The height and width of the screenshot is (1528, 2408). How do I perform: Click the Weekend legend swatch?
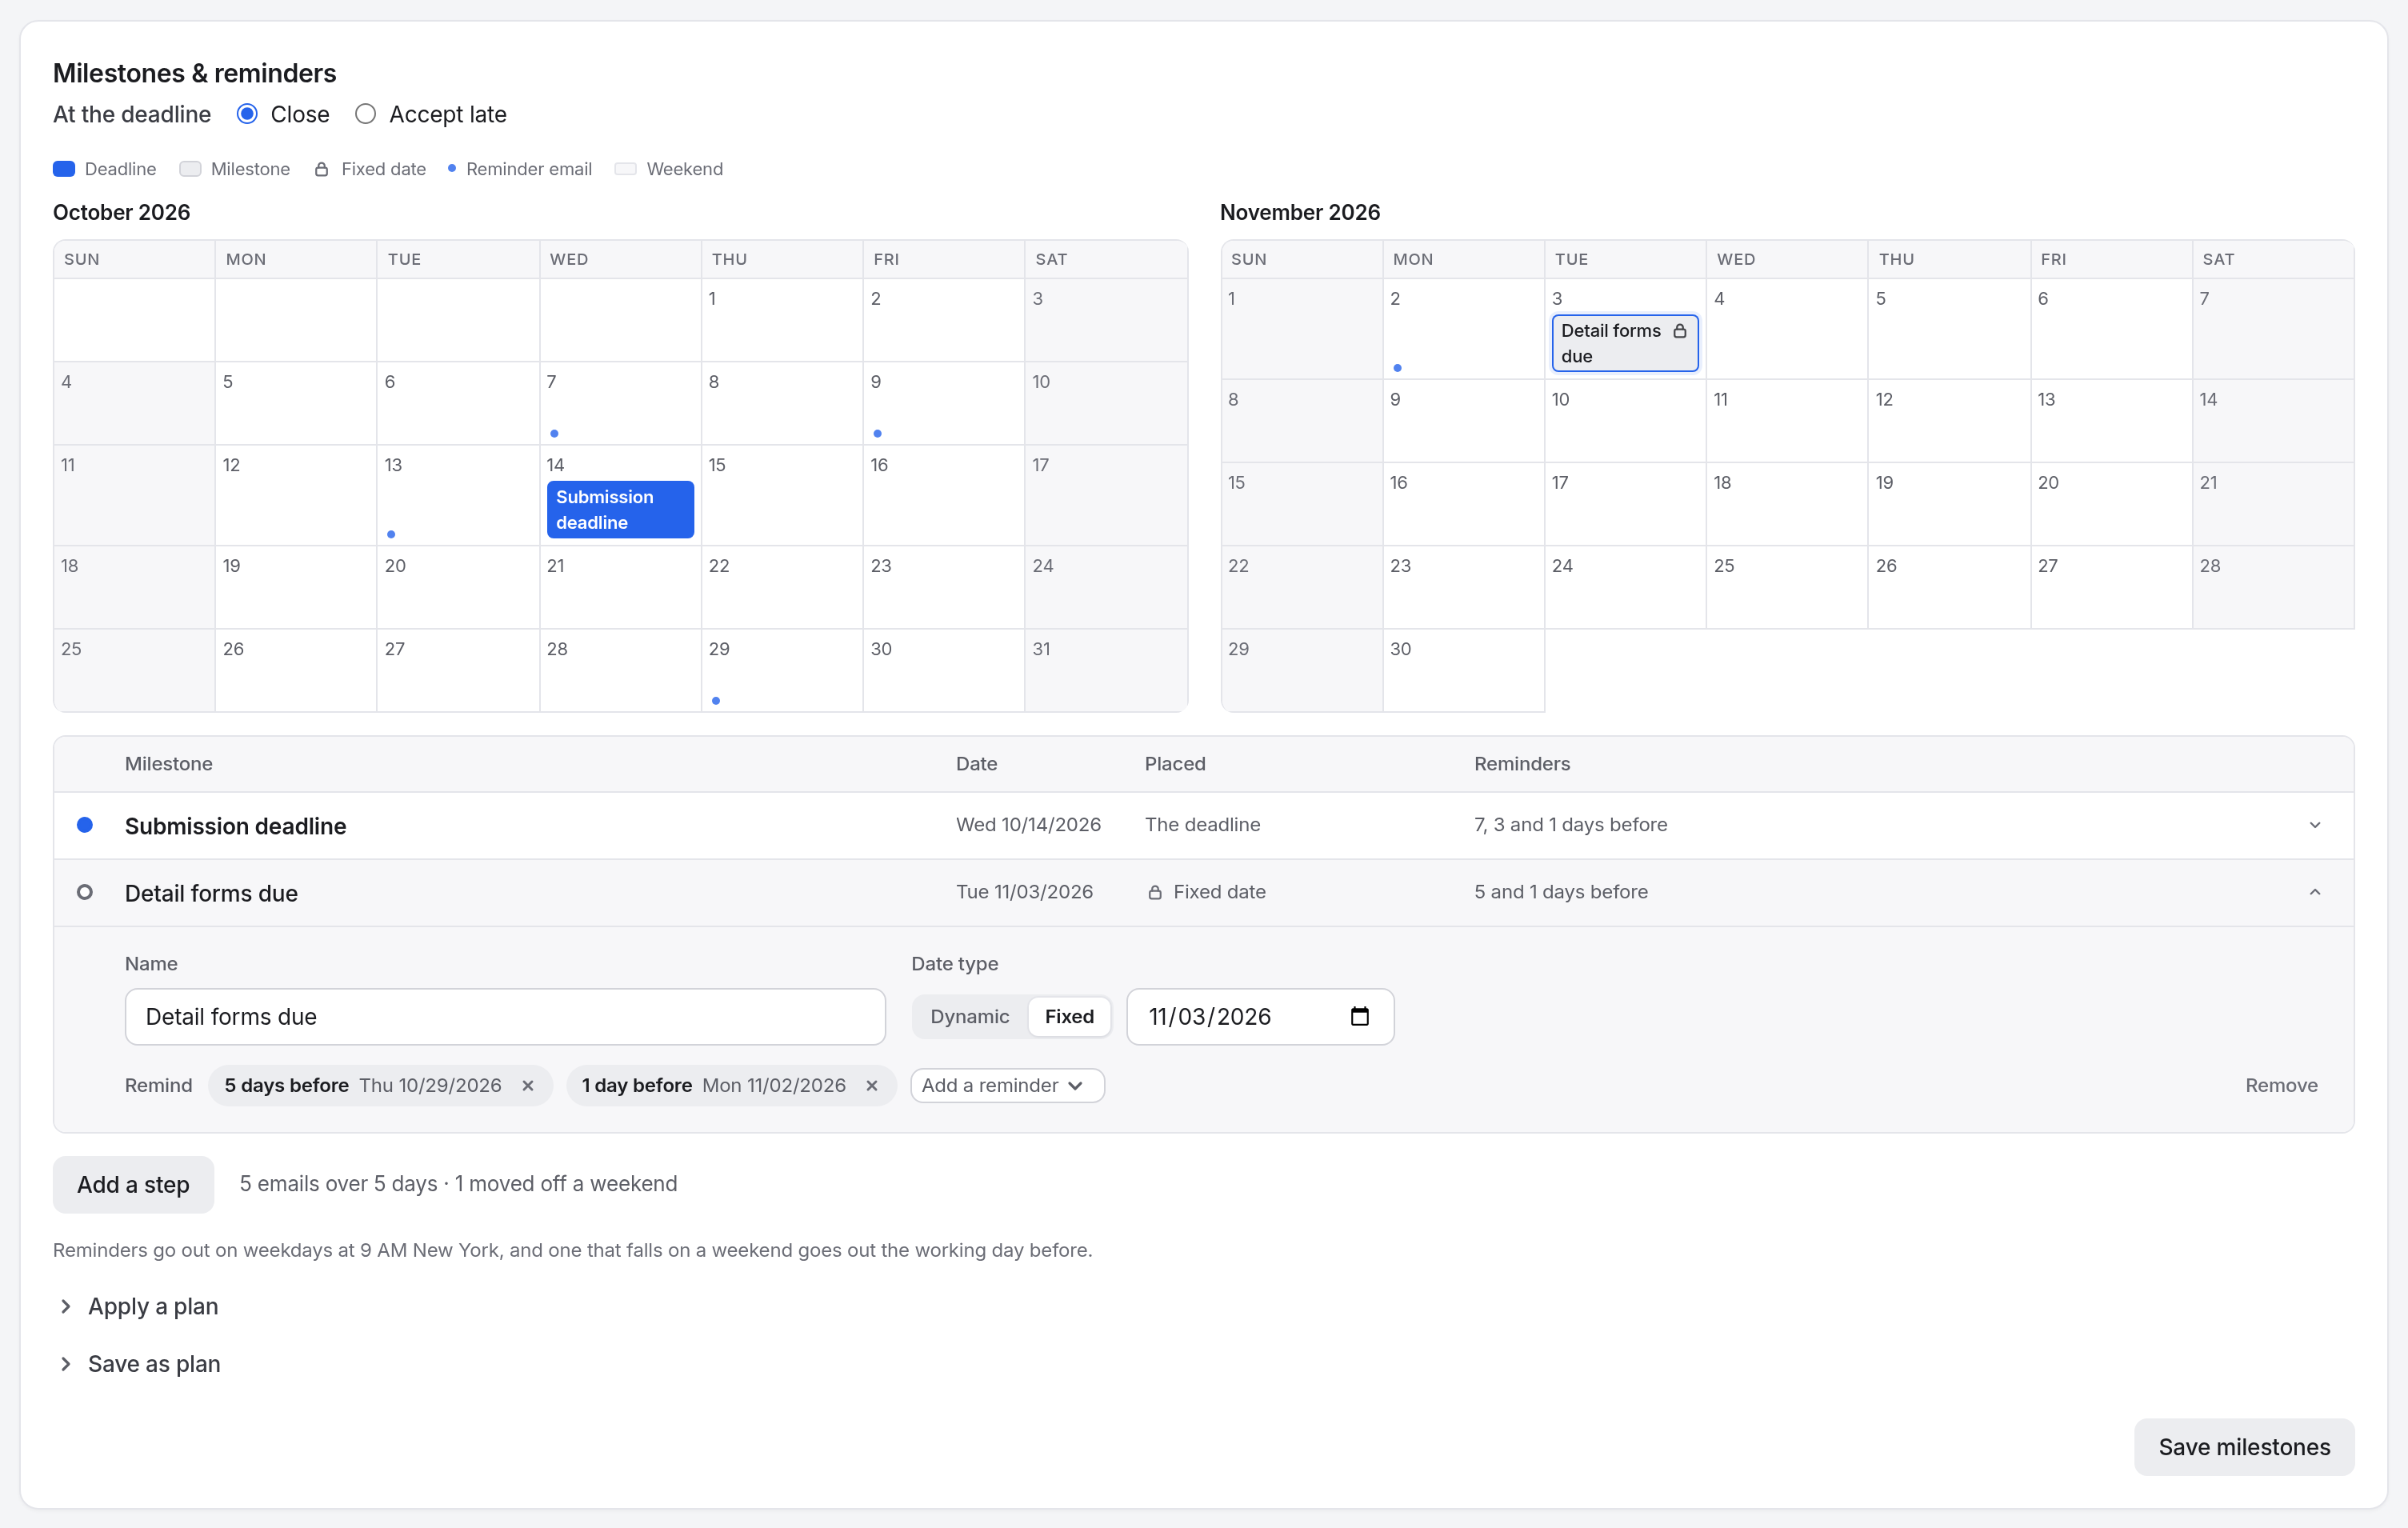[625, 169]
